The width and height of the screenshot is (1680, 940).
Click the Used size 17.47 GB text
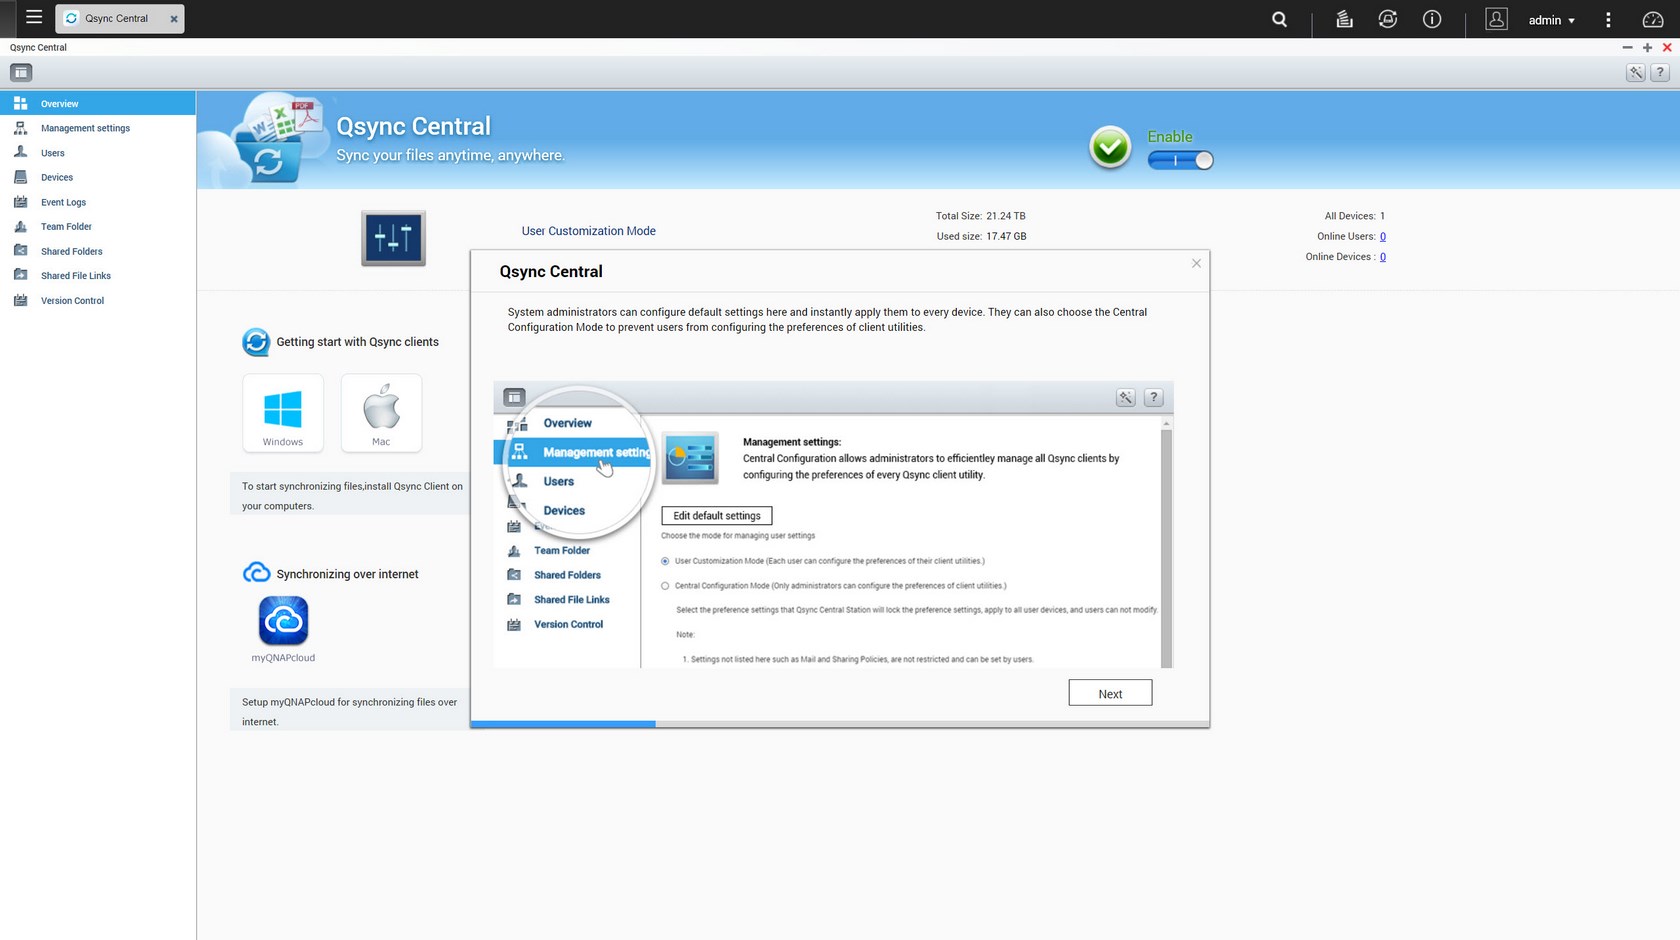(981, 236)
